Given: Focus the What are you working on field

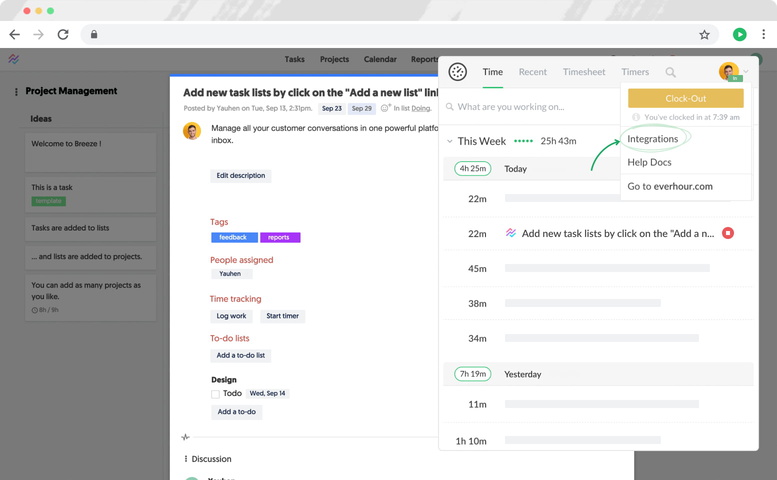Looking at the screenshot, I should pos(529,107).
